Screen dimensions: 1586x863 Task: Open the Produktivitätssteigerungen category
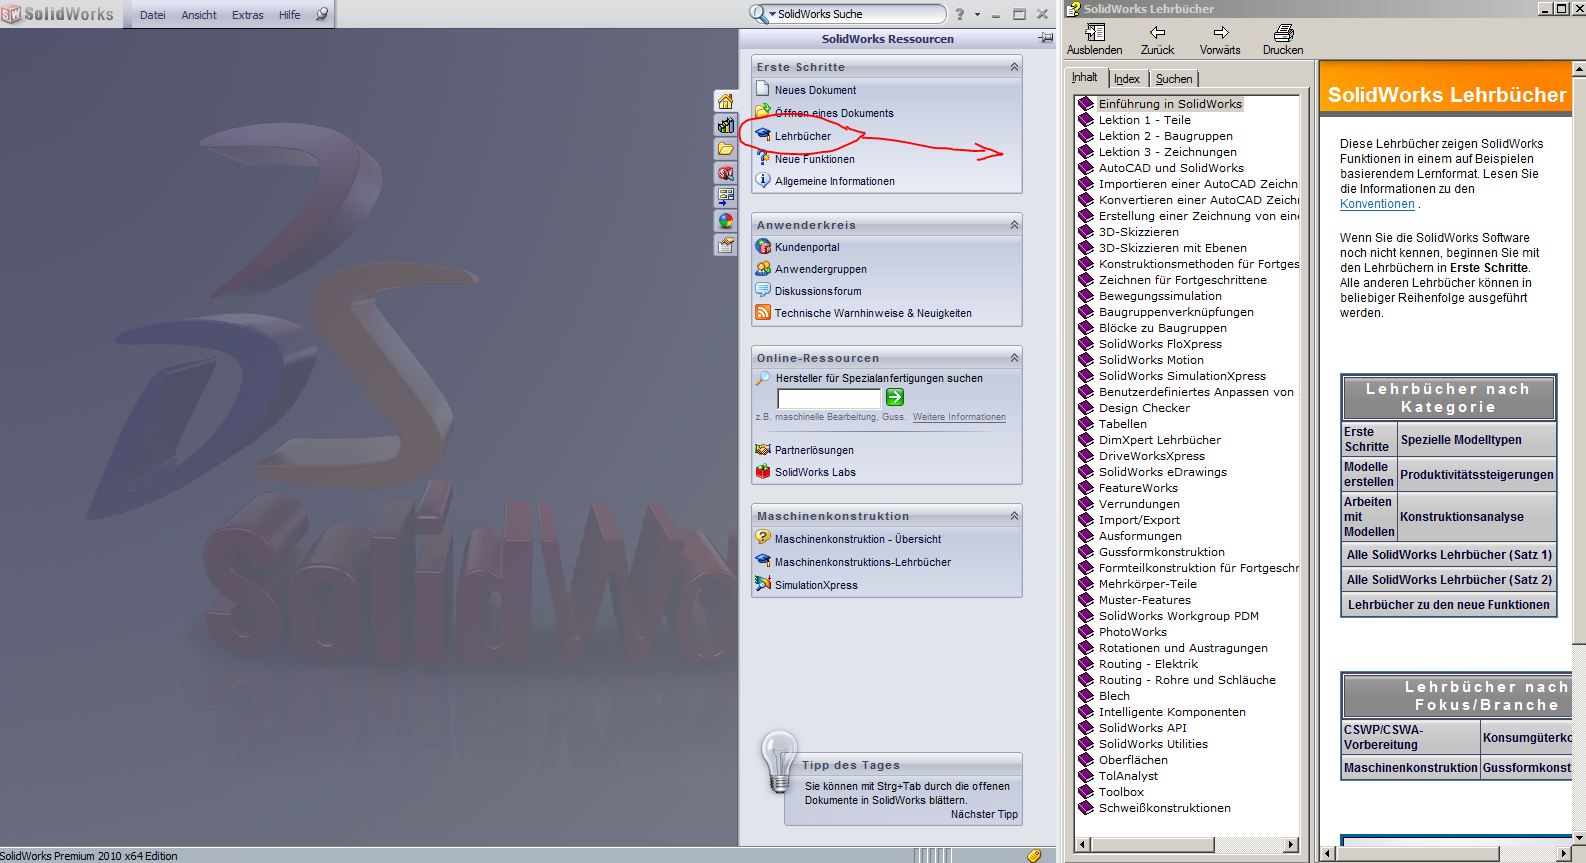pyautogui.click(x=1477, y=475)
